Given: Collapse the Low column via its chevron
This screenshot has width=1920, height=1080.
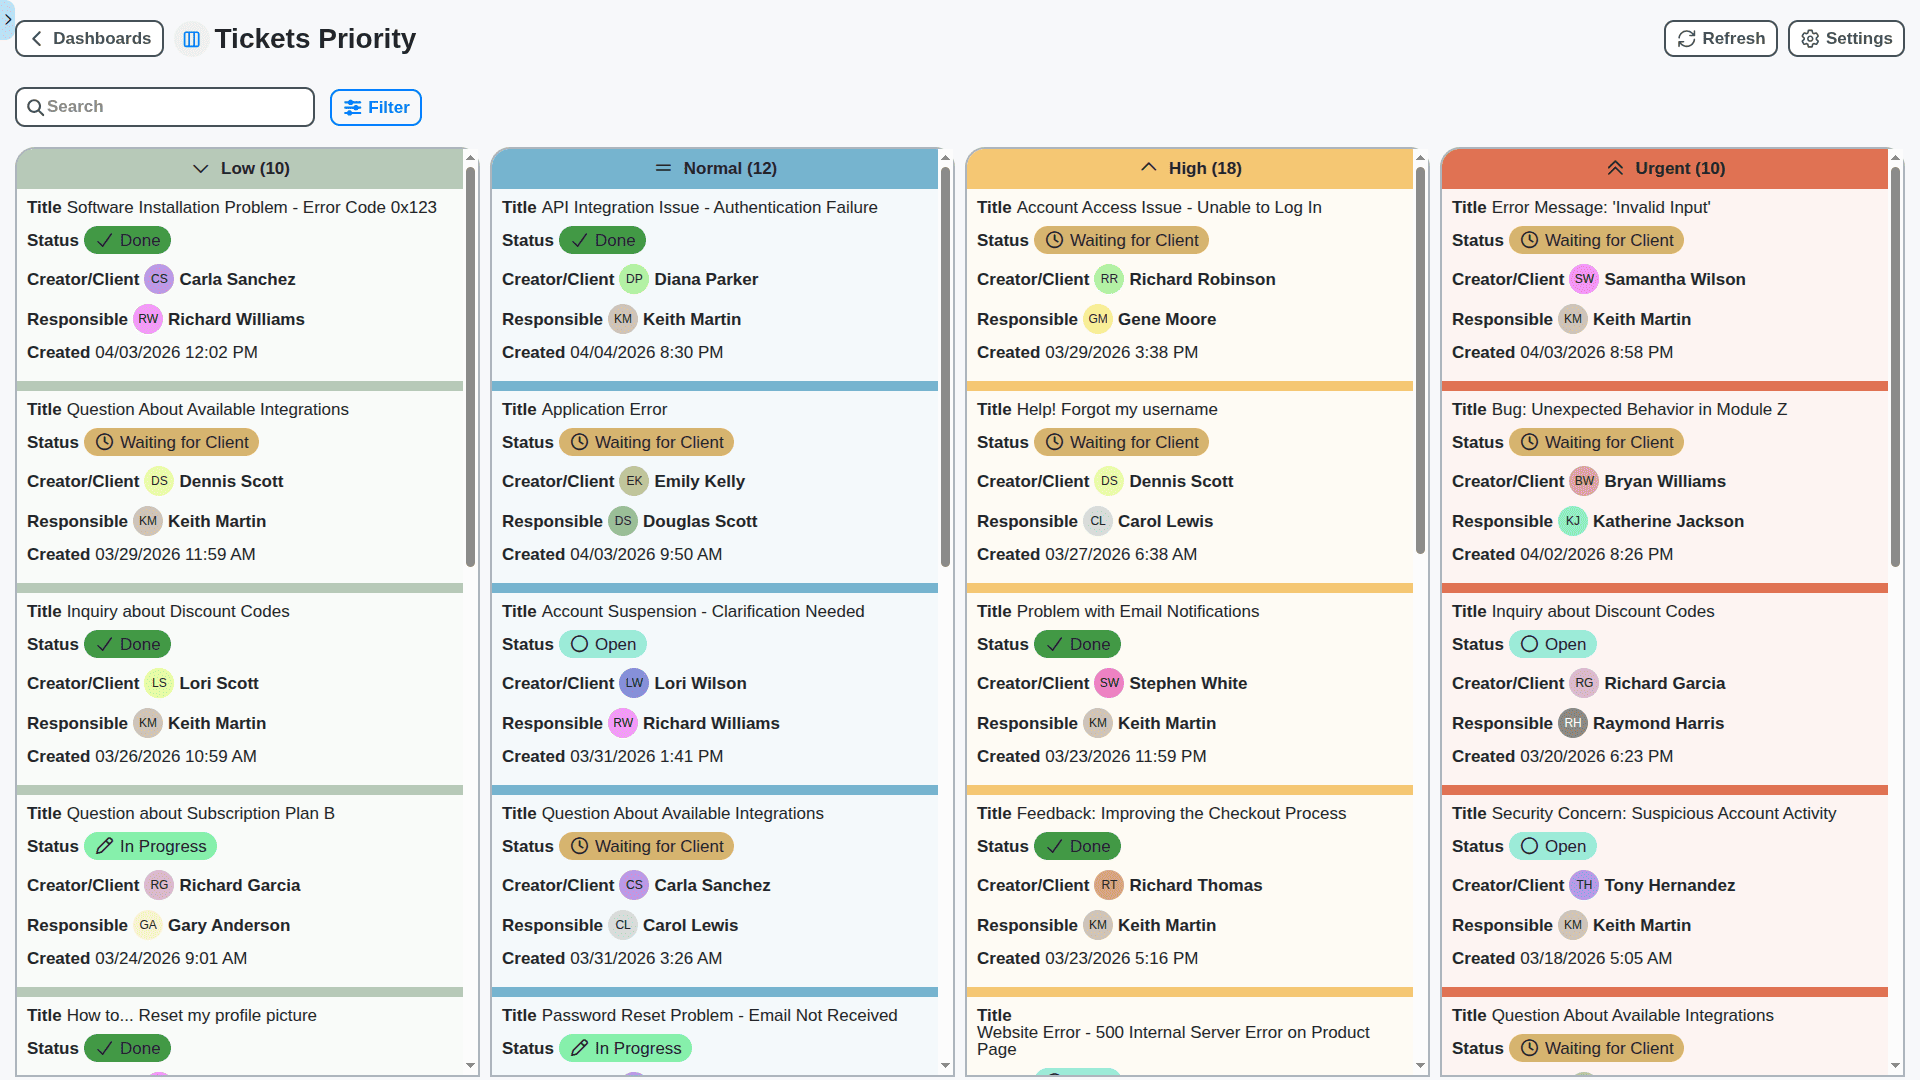Looking at the screenshot, I should (200, 168).
